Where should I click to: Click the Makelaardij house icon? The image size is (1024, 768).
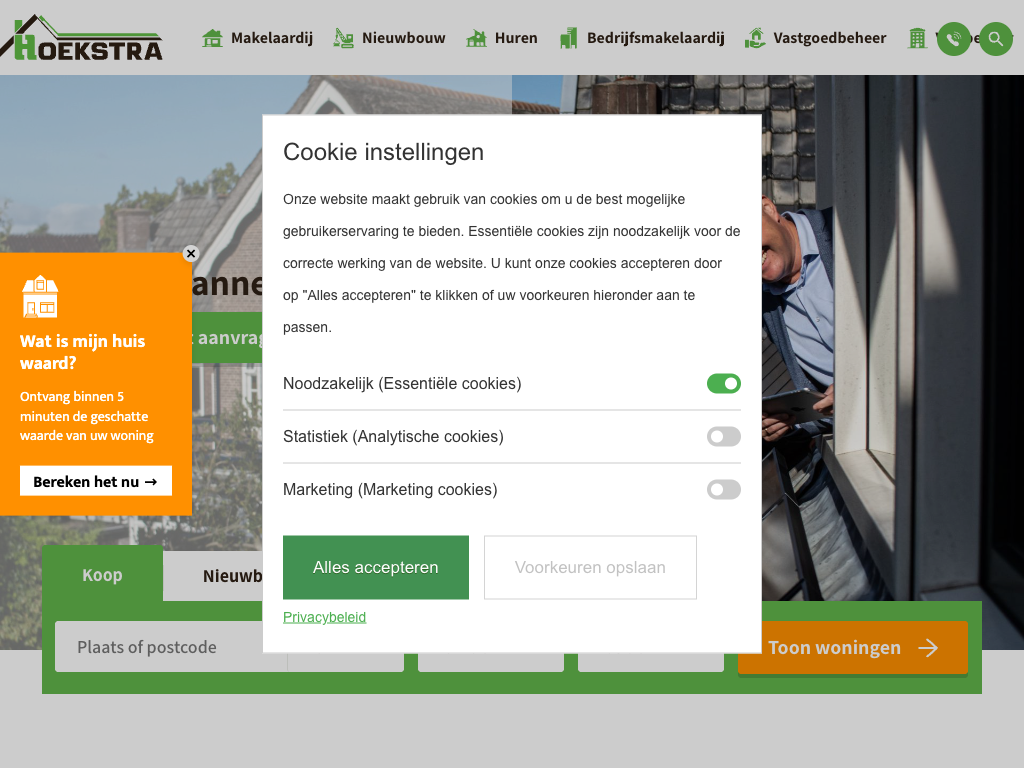coord(212,38)
